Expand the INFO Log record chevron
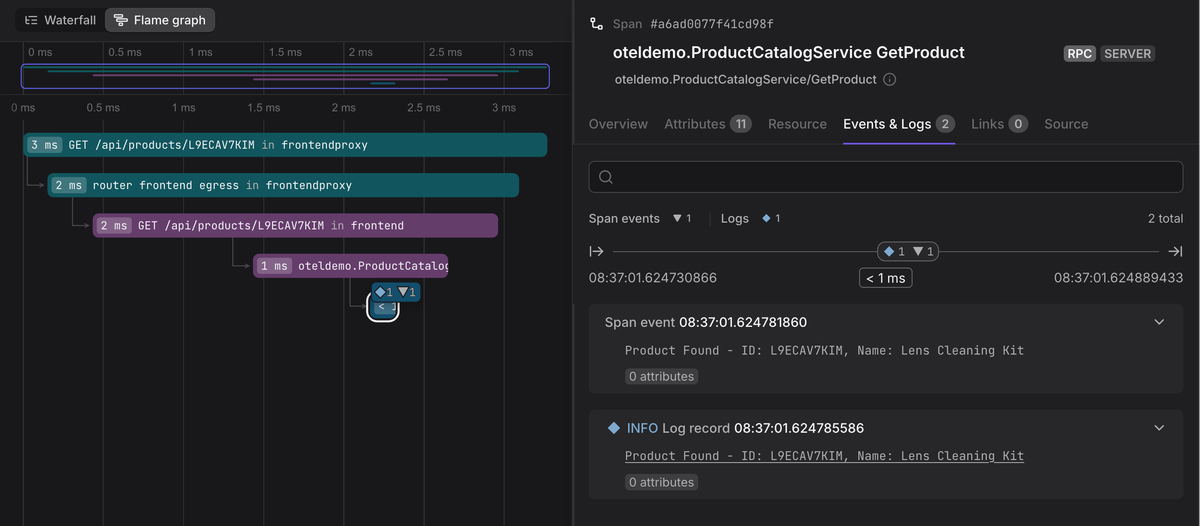This screenshot has height=526, width=1200. (x=1159, y=428)
